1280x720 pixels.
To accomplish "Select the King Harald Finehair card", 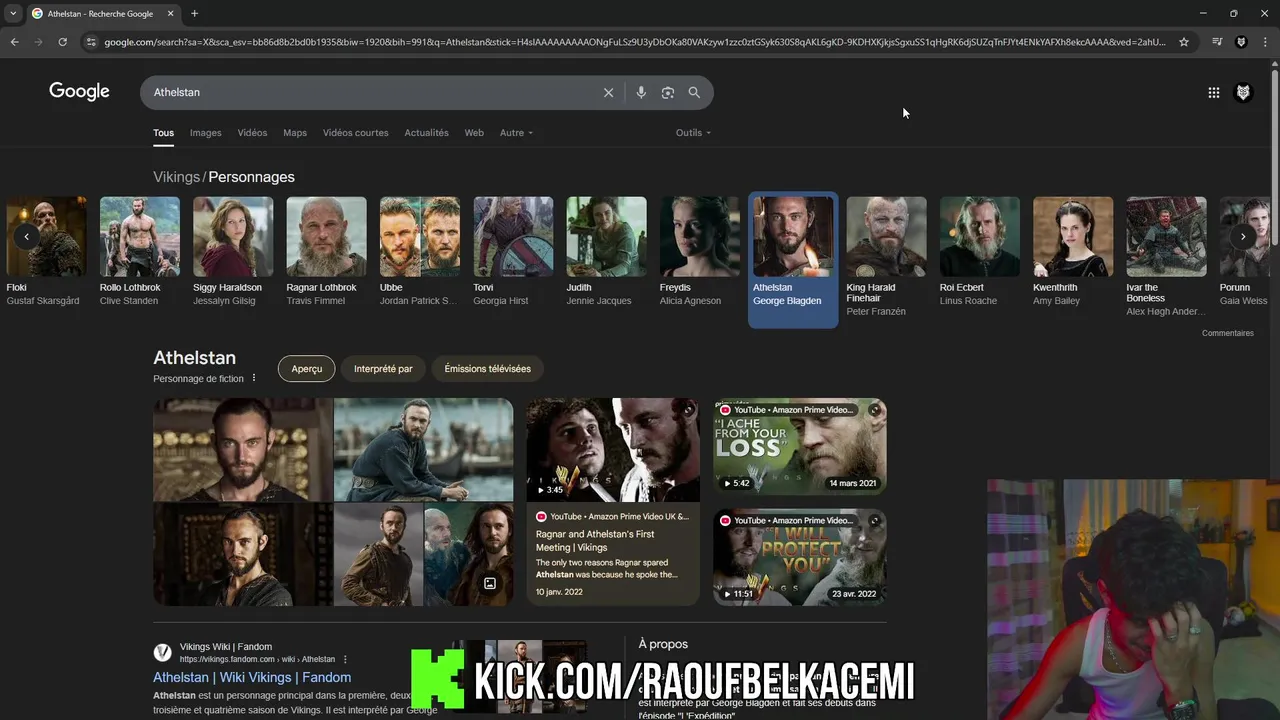I will click(x=886, y=257).
